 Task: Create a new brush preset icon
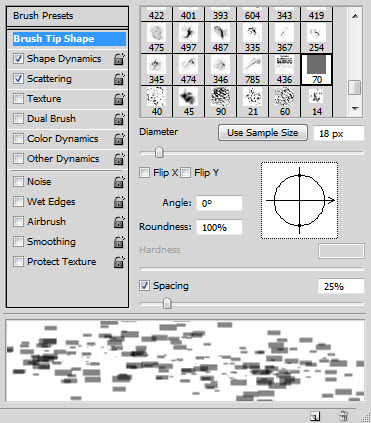tap(315, 416)
